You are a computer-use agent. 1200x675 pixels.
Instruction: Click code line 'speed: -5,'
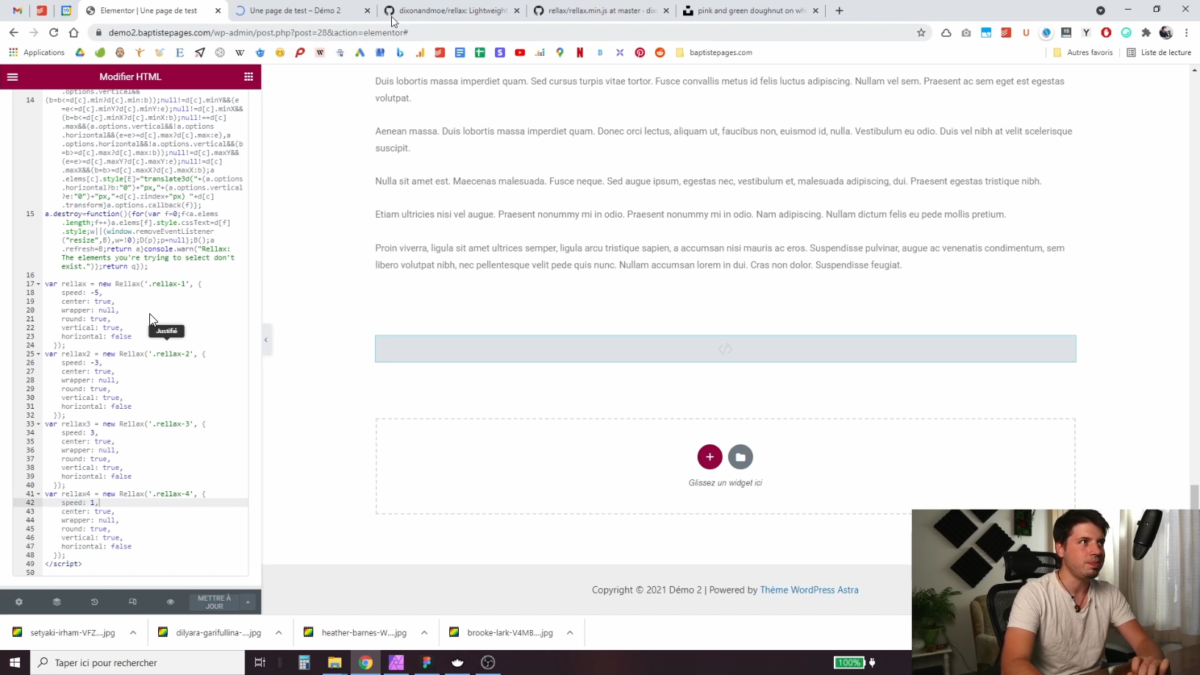(82, 293)
